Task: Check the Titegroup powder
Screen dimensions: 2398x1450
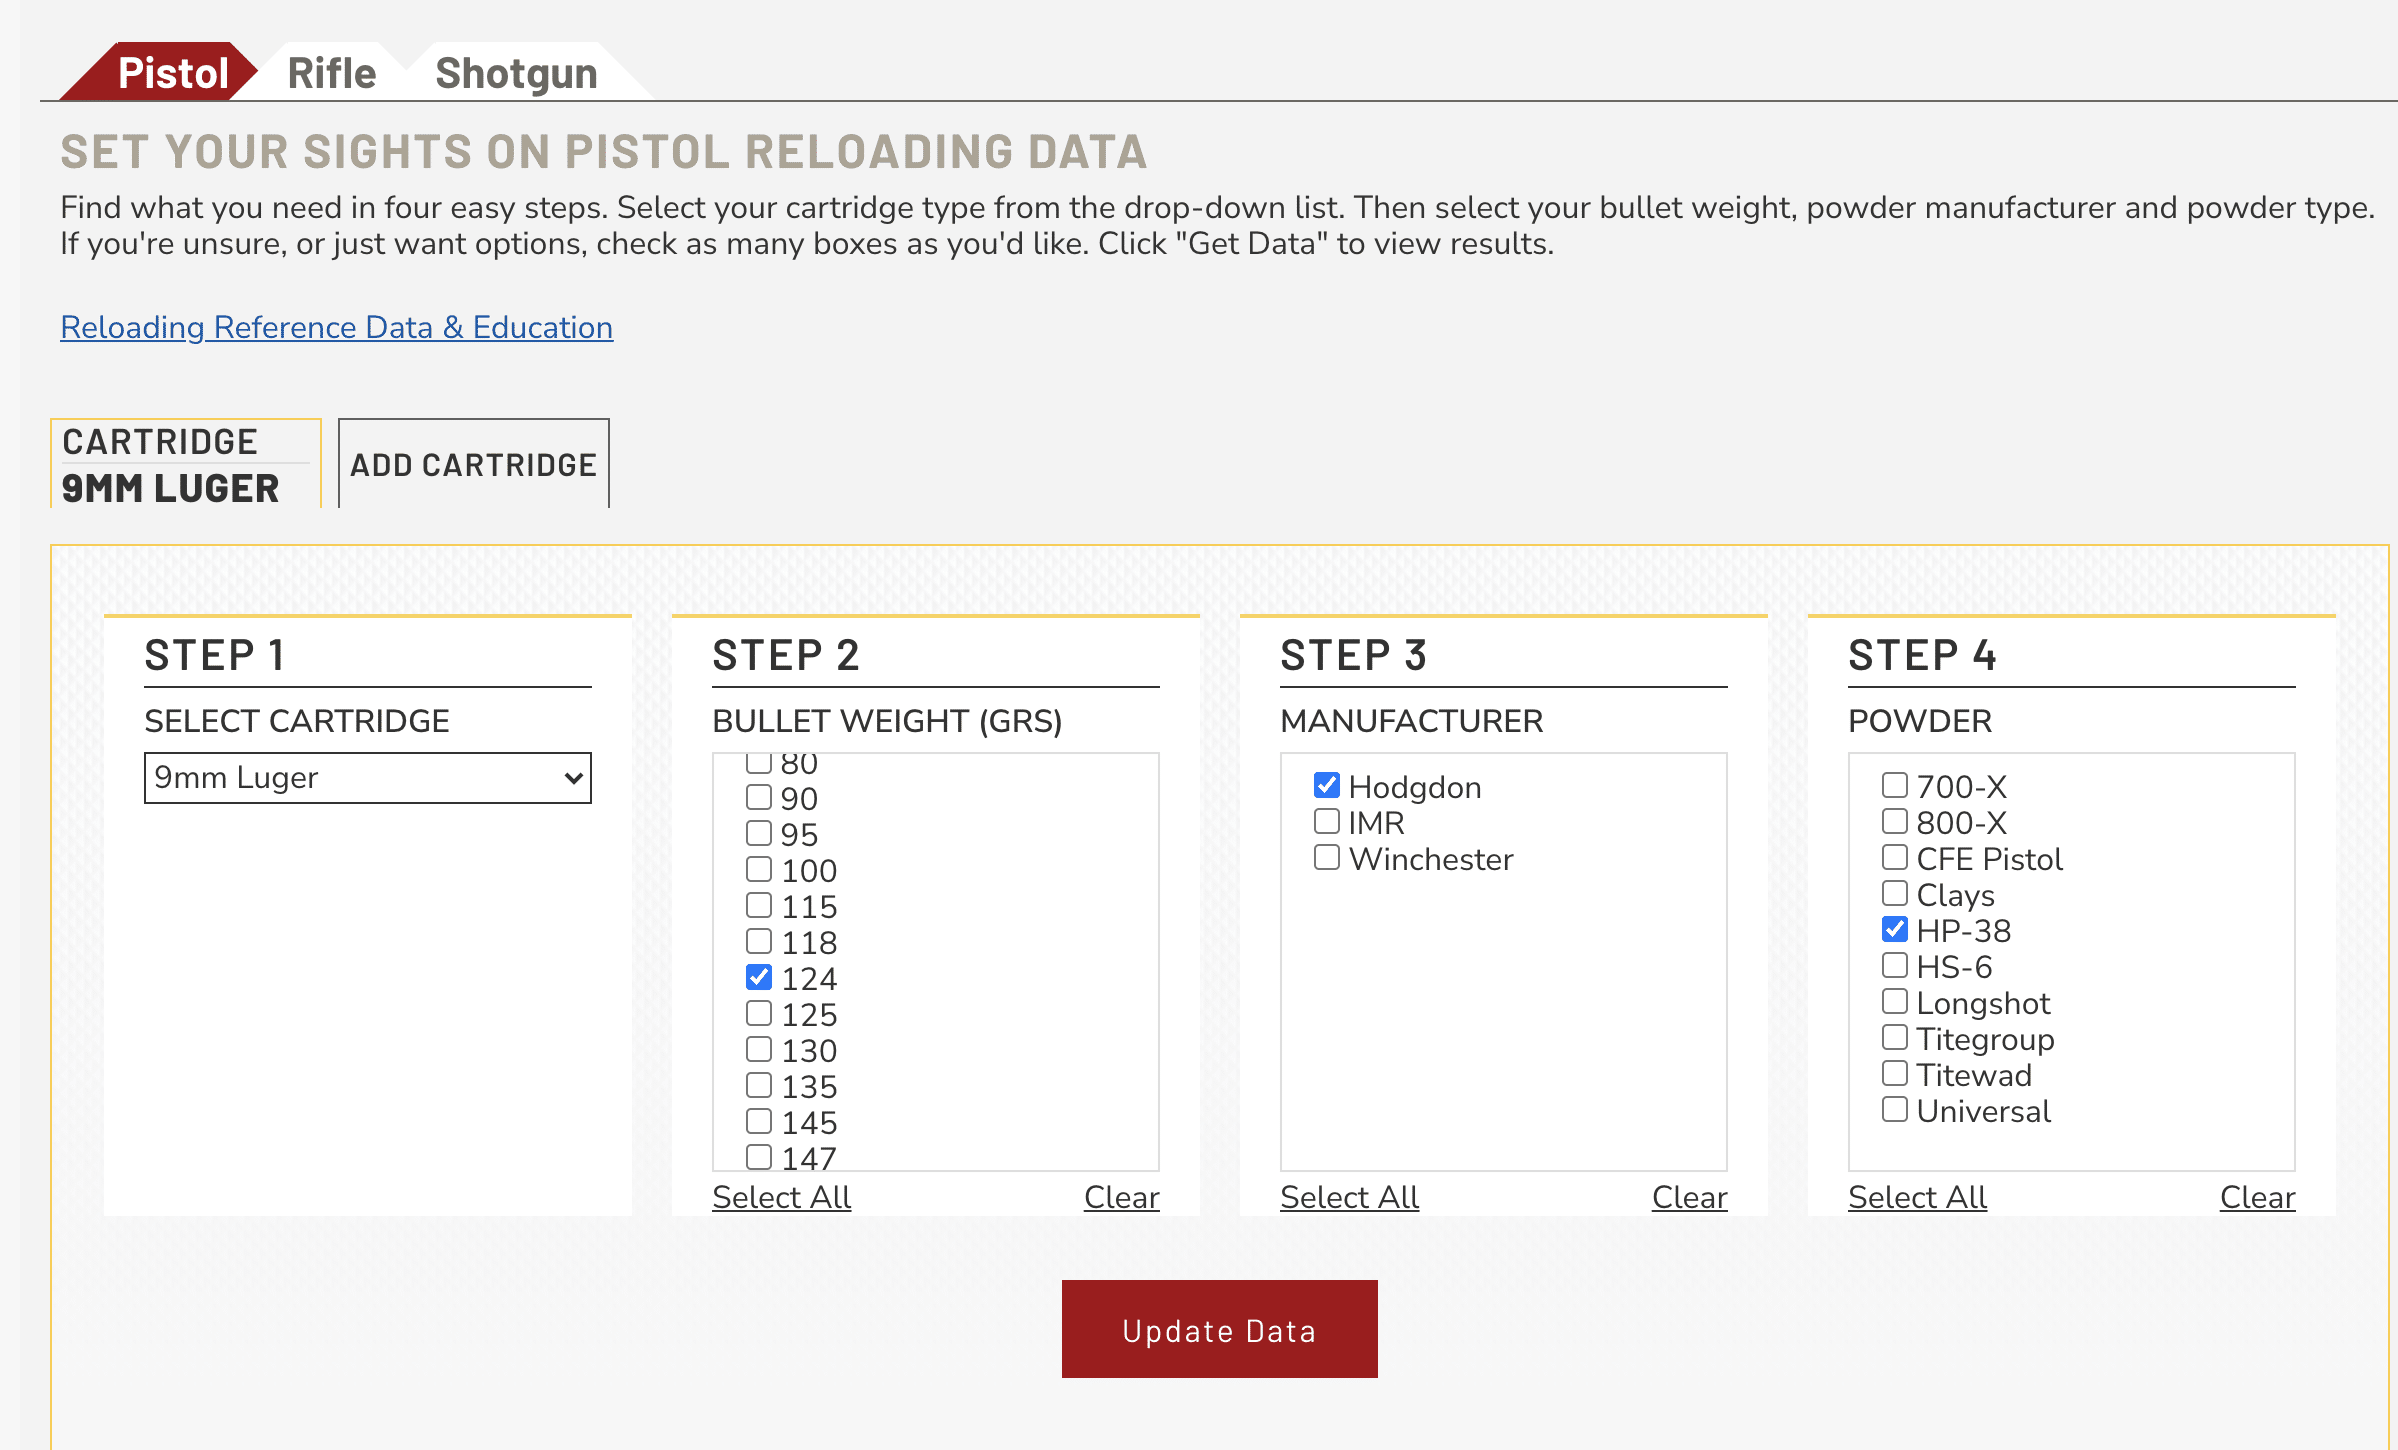Action: click(x=1895, y=1038)
